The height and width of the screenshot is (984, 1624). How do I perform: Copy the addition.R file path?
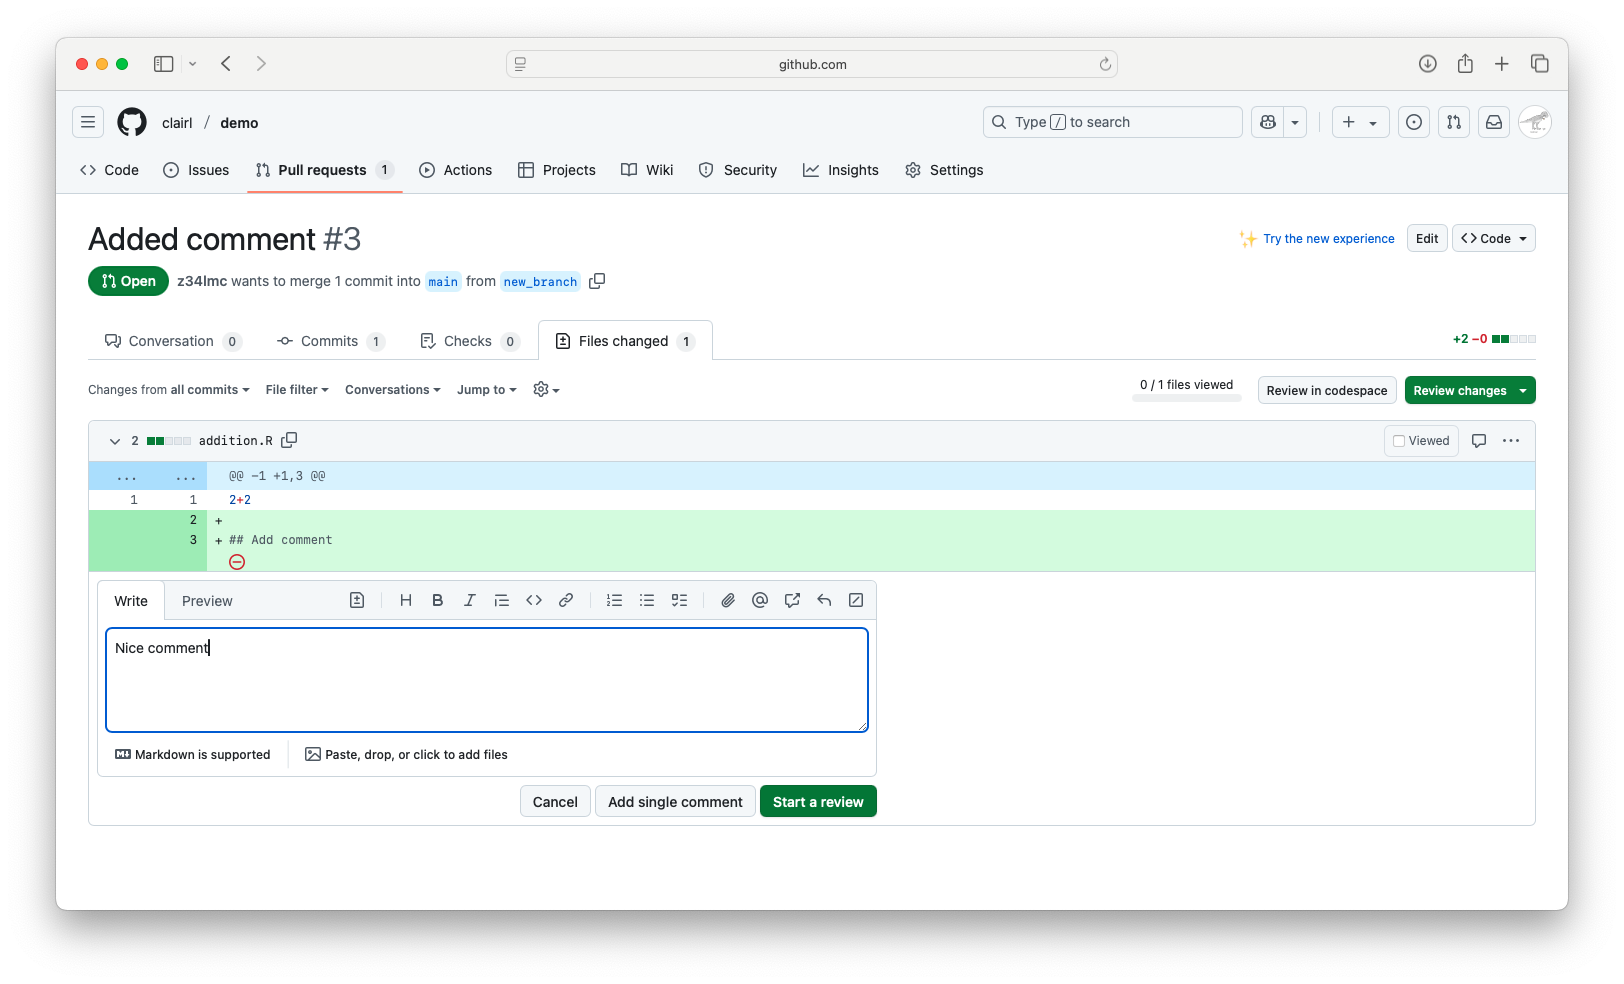290,440
